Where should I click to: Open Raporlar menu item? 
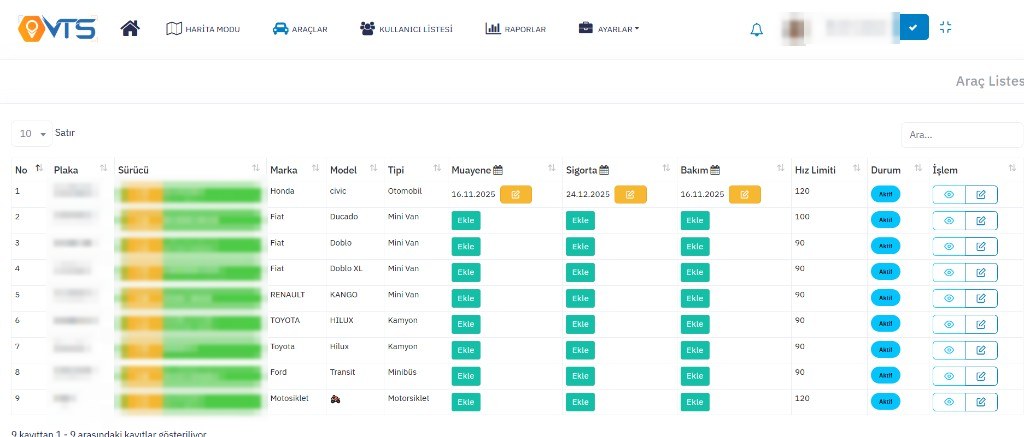515,29
